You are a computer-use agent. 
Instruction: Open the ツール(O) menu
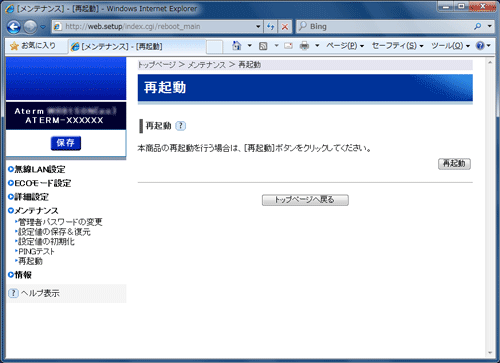tap(450, 46)
